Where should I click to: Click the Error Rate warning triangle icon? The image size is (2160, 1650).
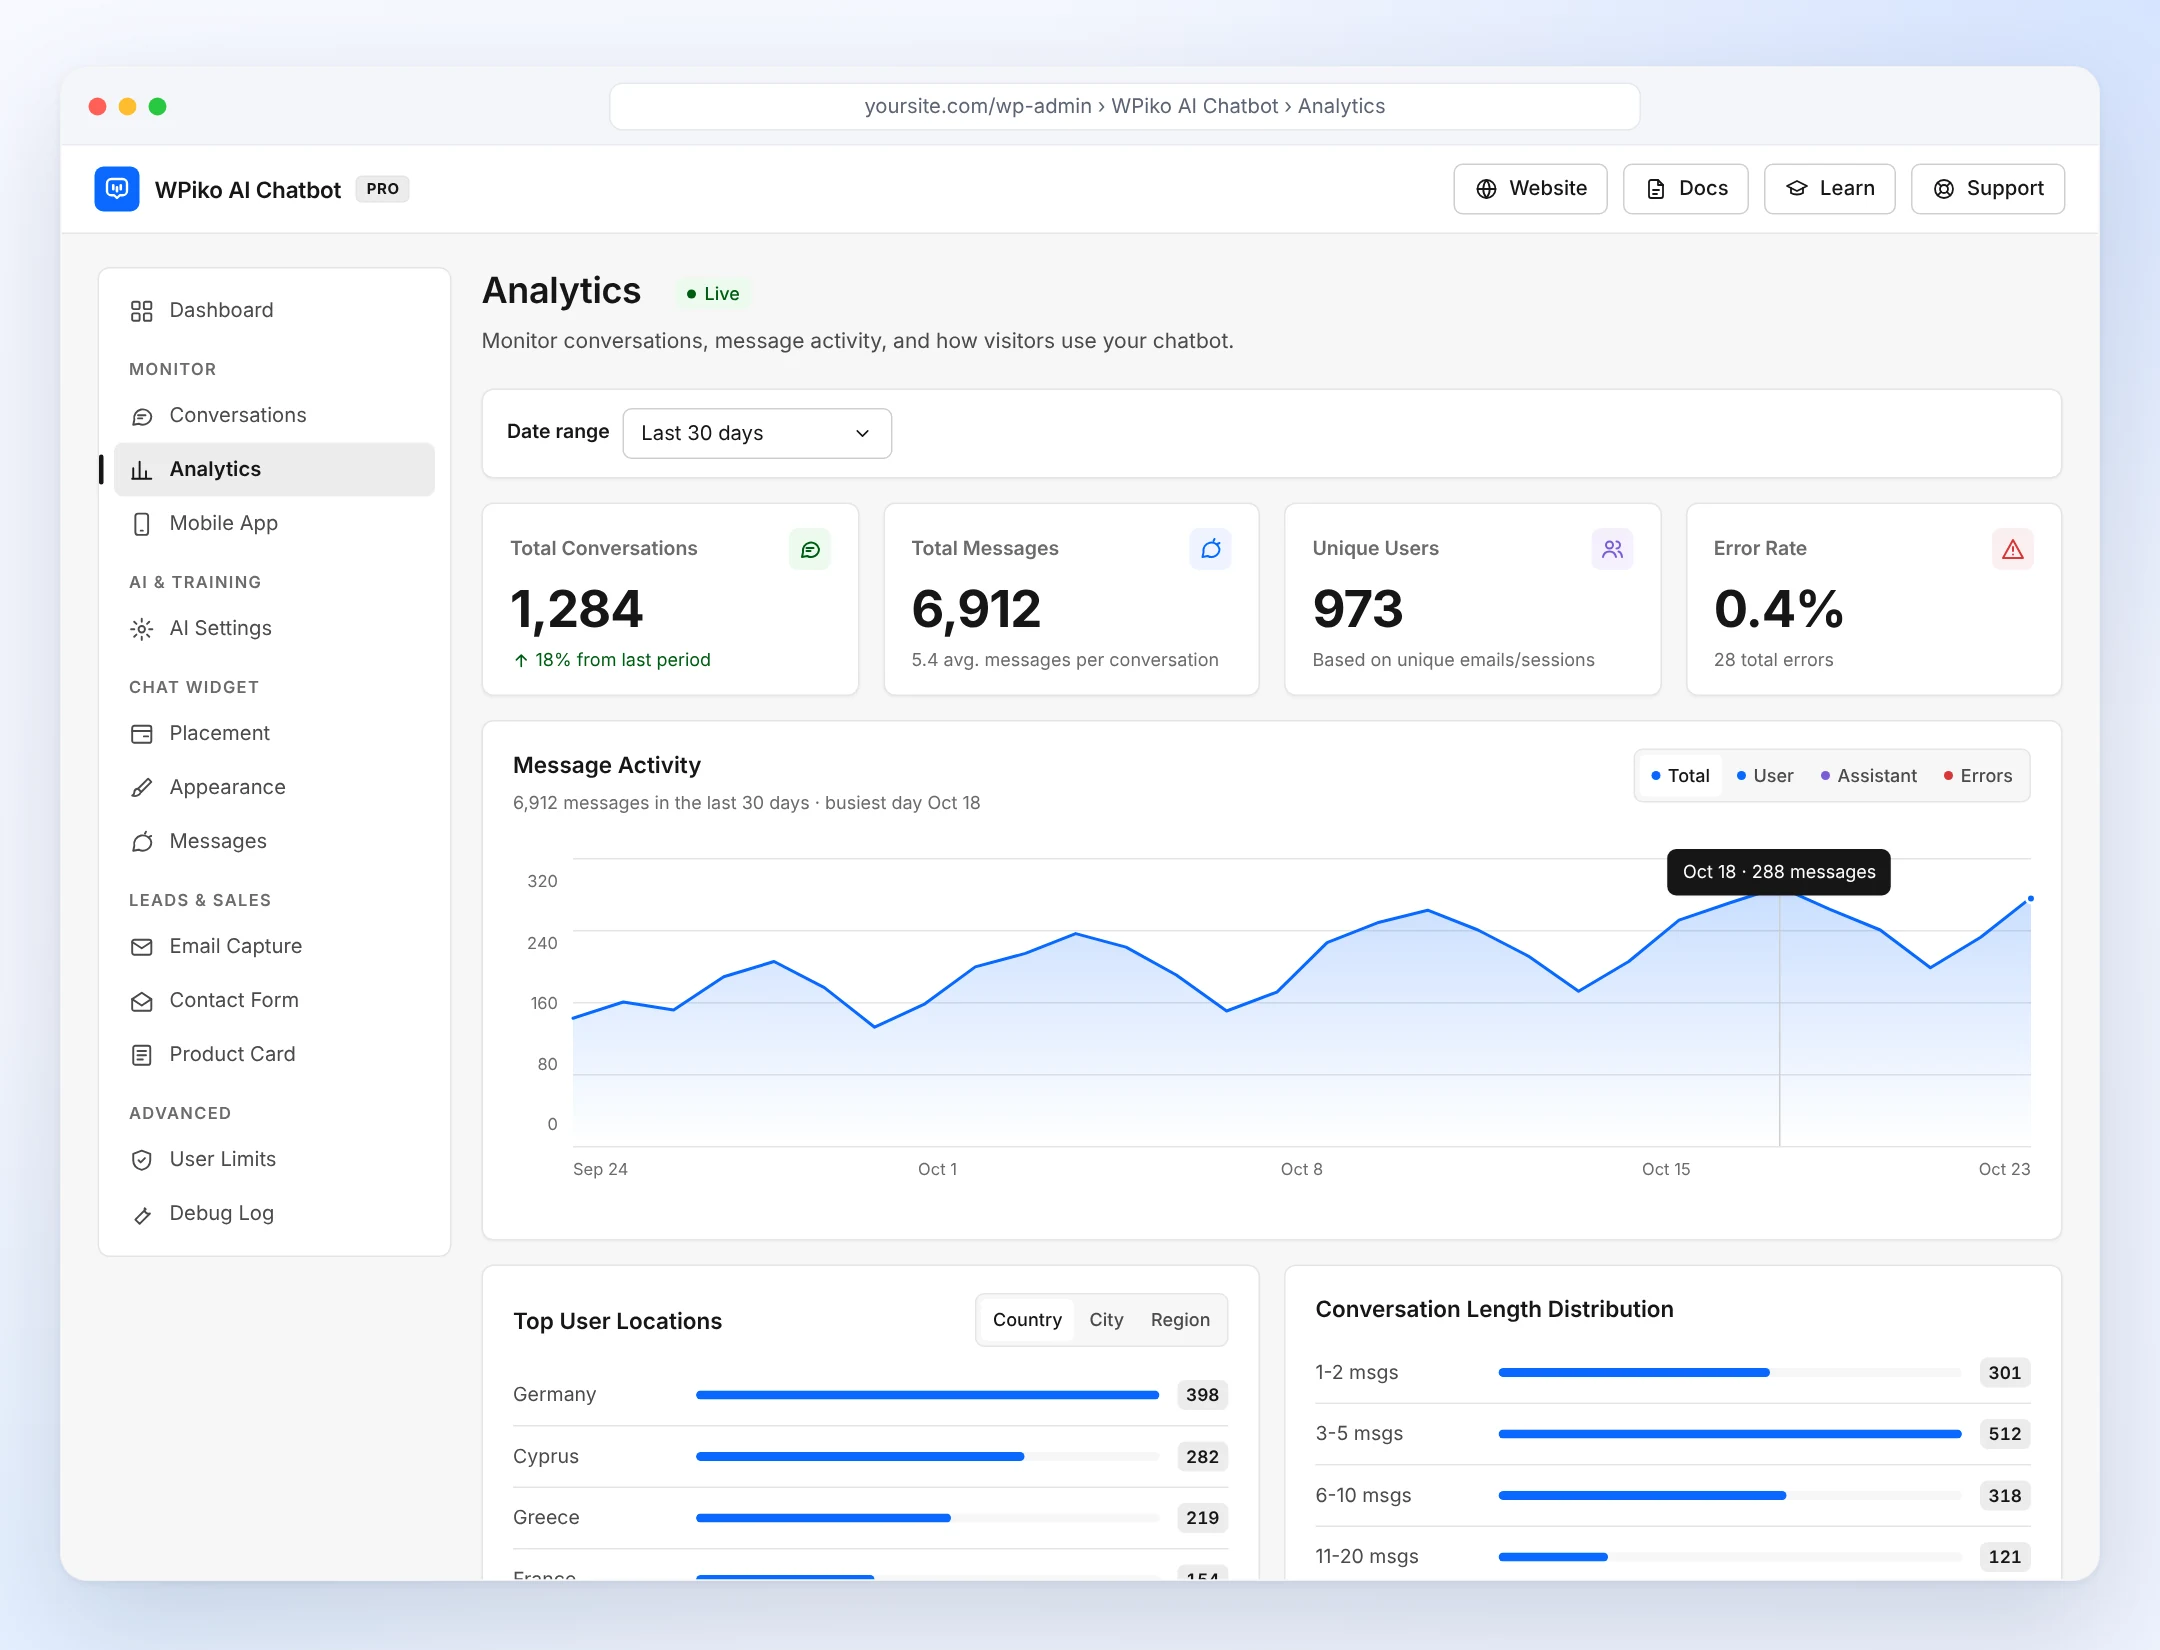2013,549
